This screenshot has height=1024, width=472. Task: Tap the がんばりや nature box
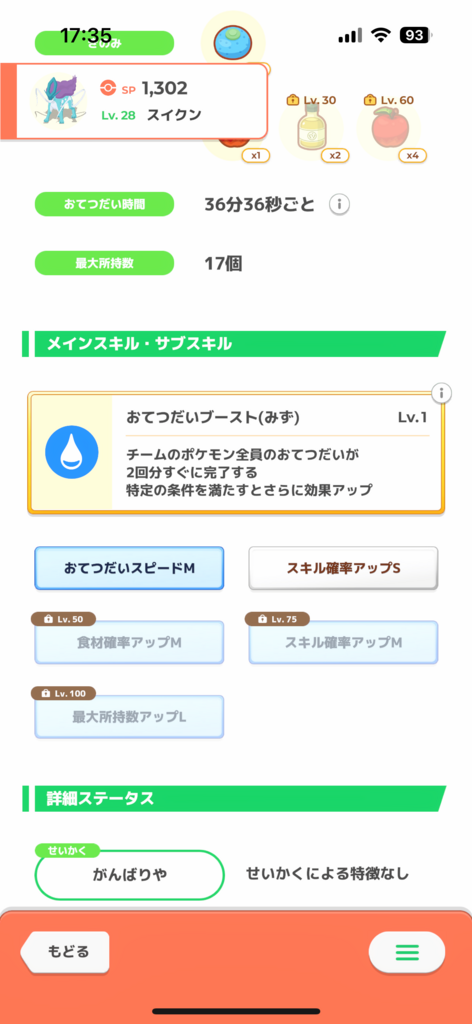(129, 875)
